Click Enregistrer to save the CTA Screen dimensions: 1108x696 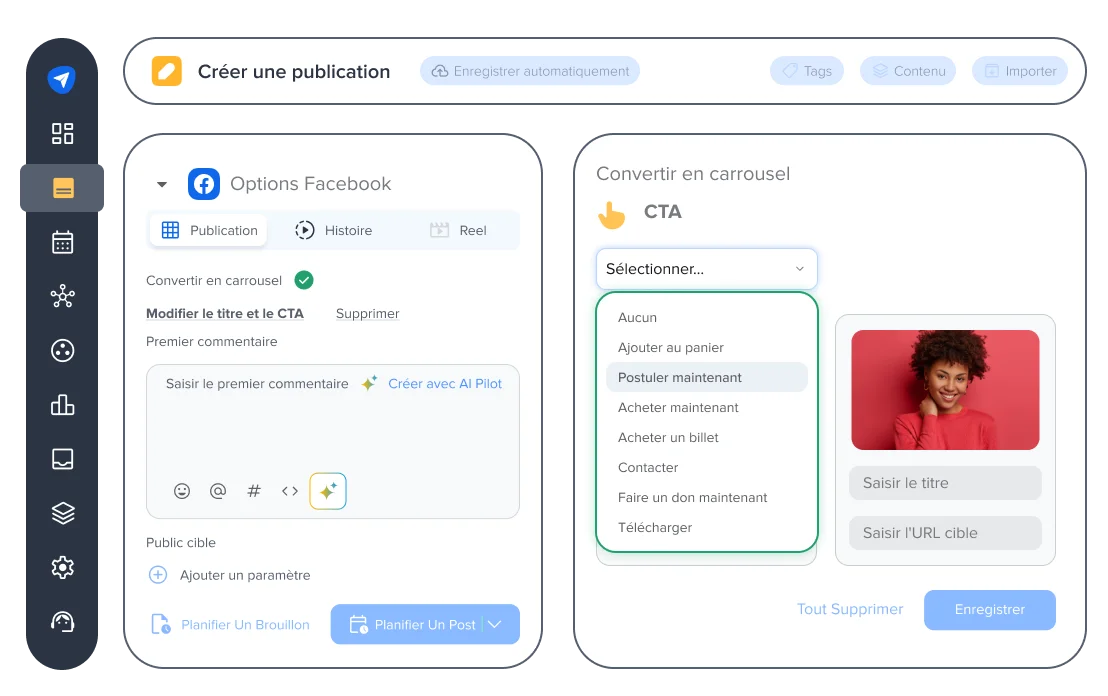tap(989, 609)
